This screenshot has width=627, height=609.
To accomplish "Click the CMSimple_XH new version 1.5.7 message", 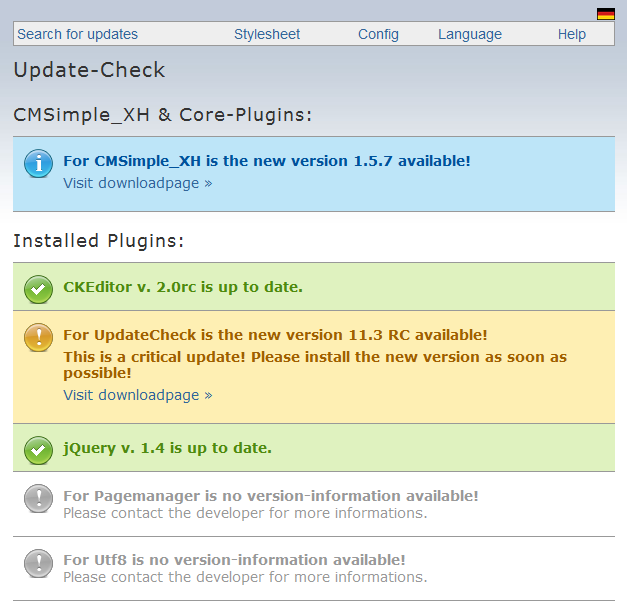I will tap(267, 161).
